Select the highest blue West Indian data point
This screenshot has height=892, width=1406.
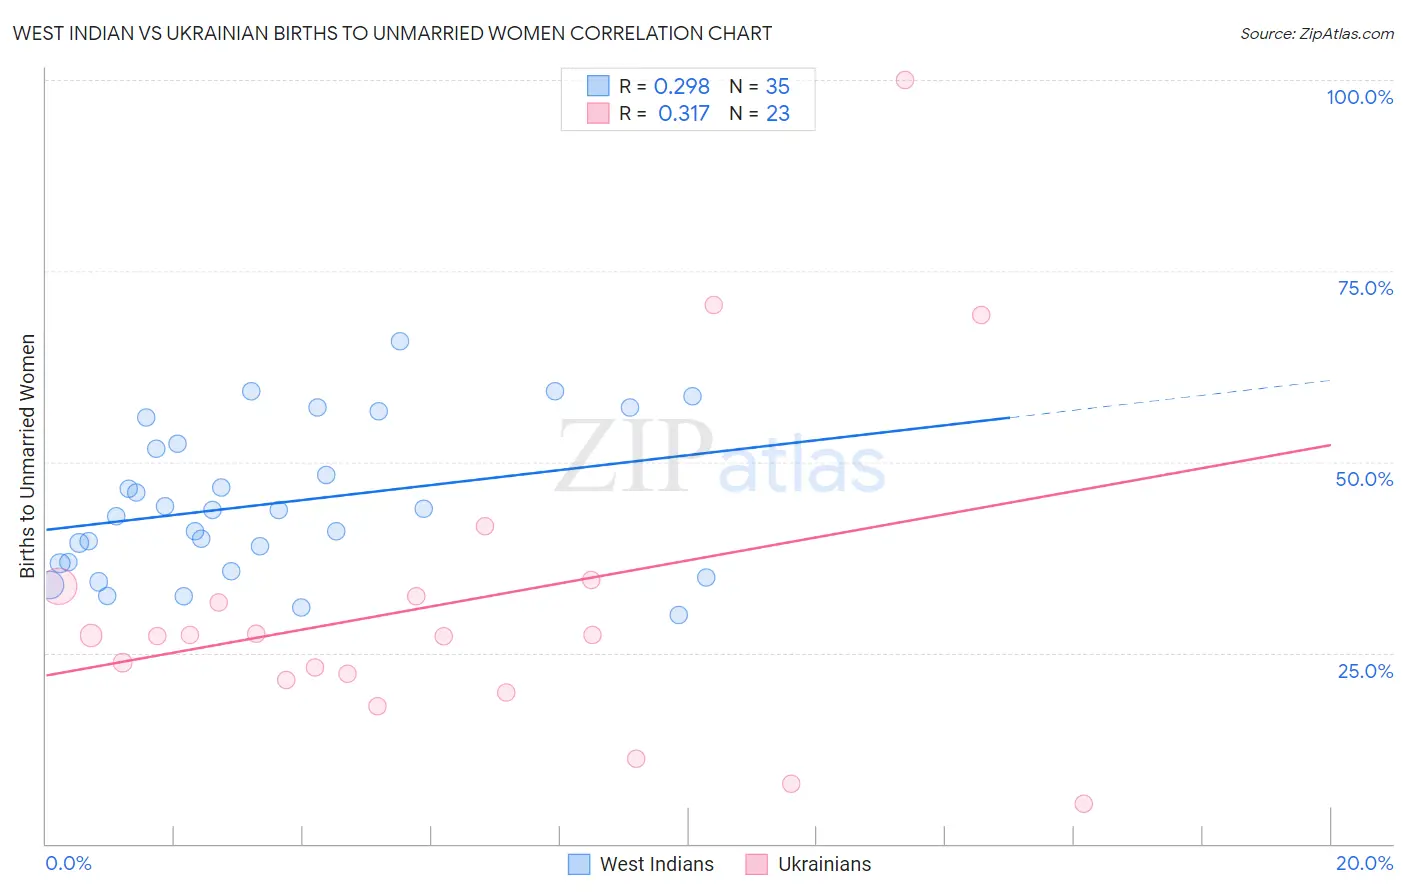tap(400, 341)
